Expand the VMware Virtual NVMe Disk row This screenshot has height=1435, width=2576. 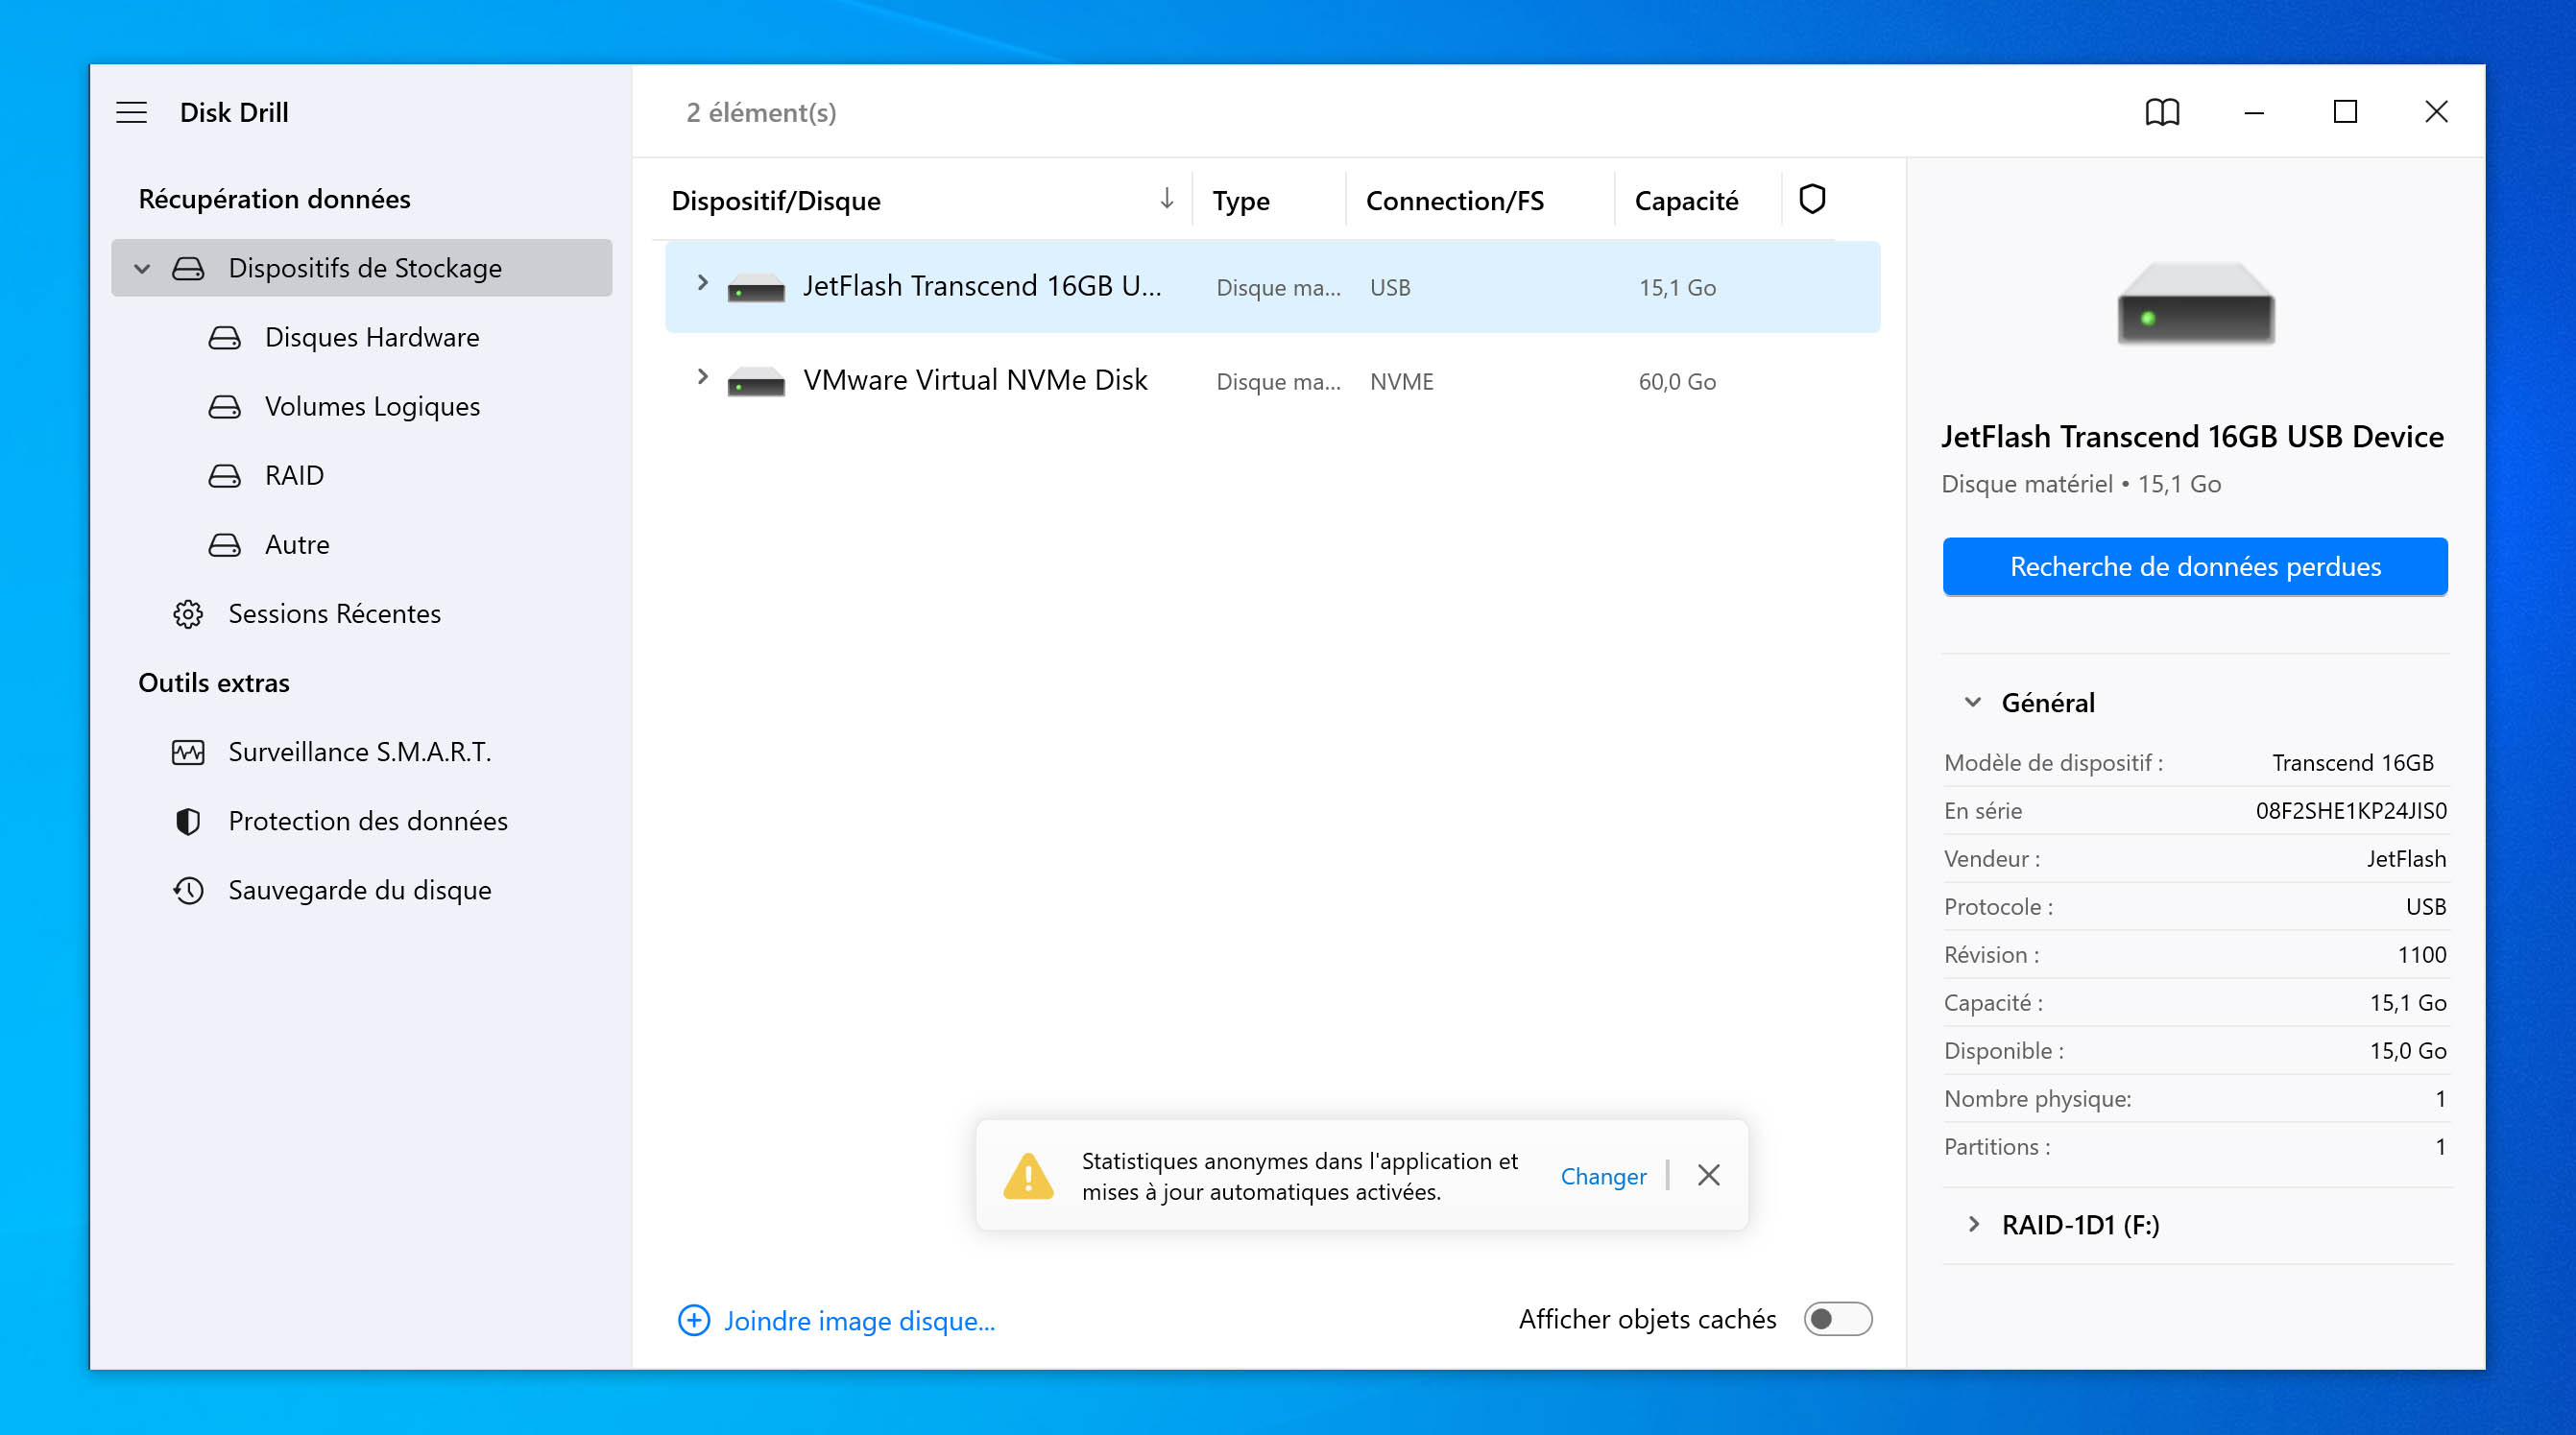point(702,377)
